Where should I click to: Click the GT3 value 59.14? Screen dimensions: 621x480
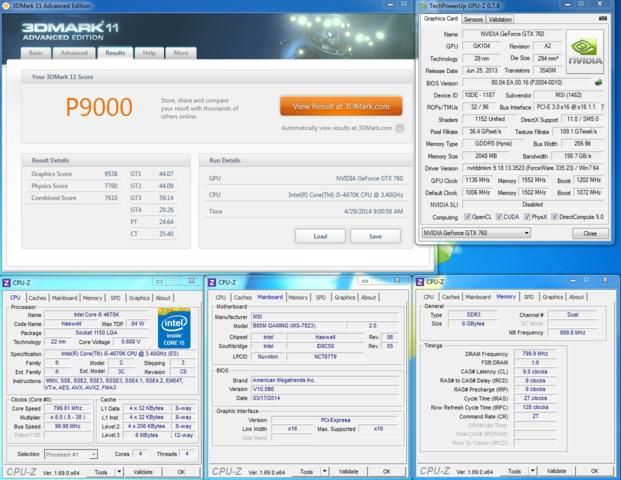[x=166, y=198]
